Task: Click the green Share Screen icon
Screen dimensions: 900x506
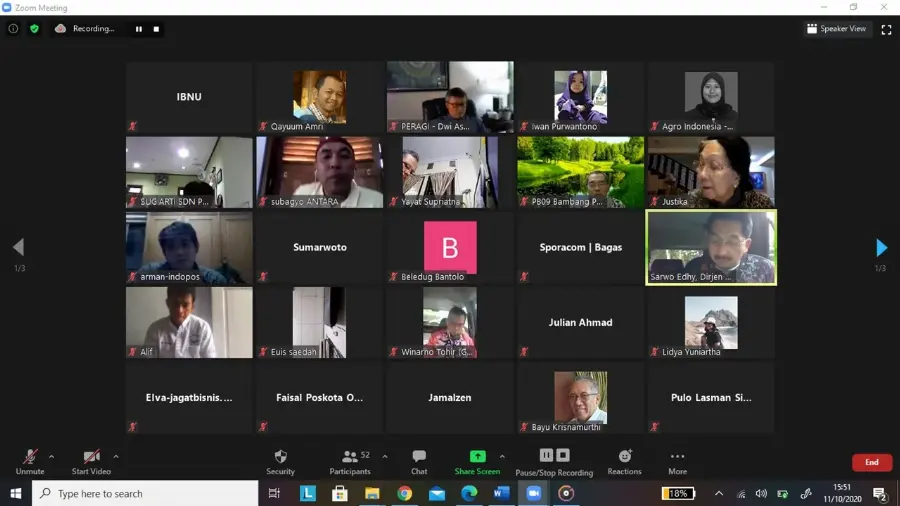Action: click(x=478, y=457)
